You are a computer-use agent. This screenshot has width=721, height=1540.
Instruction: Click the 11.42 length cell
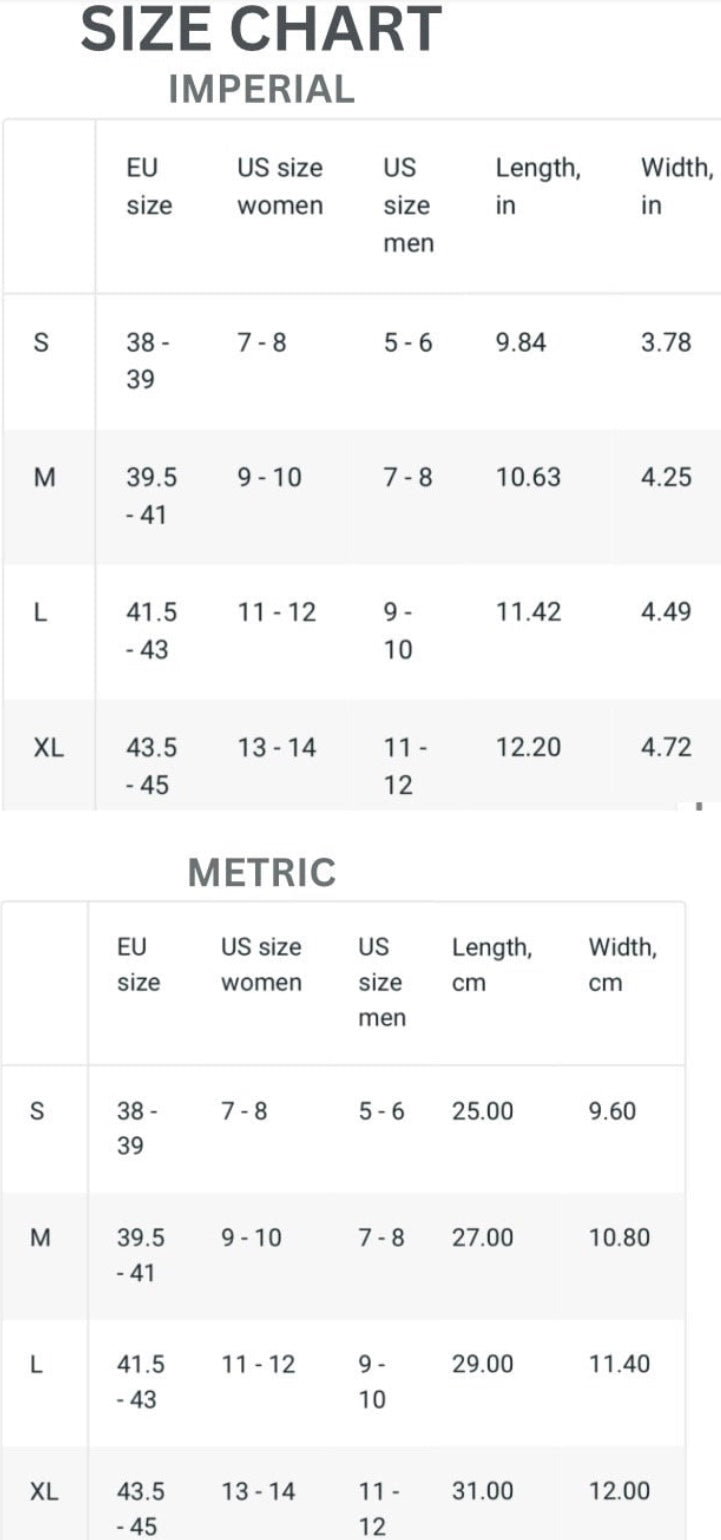[528, 612]
